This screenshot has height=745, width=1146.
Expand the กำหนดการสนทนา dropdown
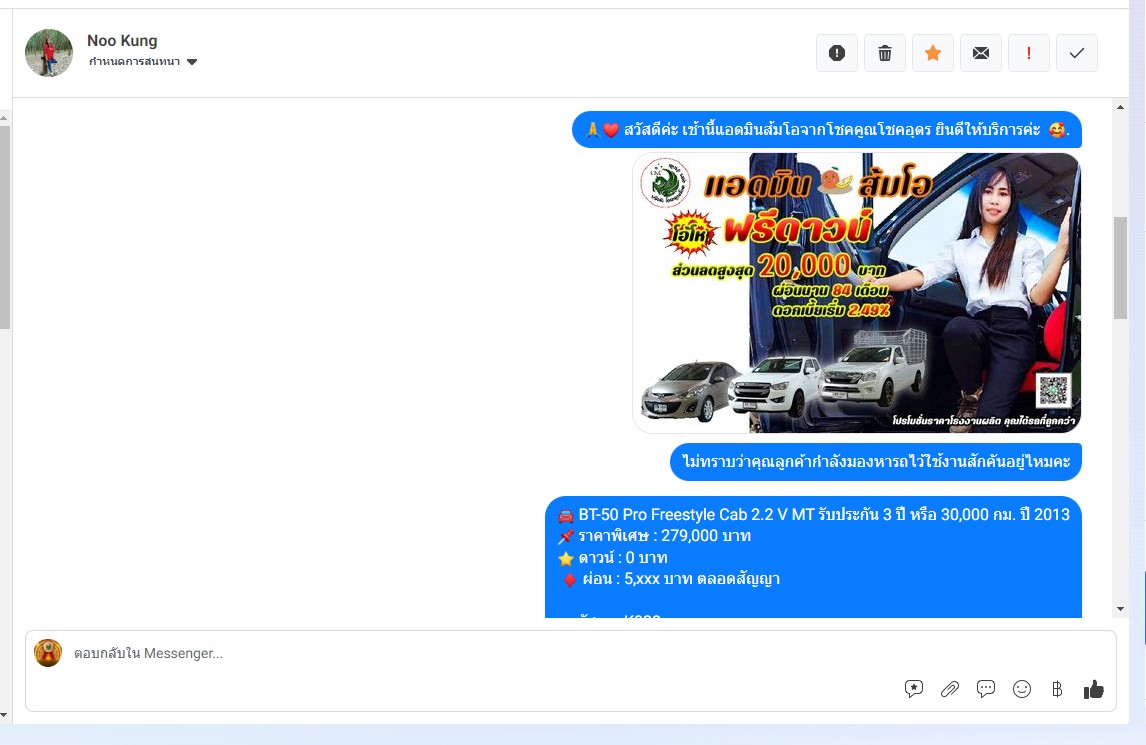point(143,61)
